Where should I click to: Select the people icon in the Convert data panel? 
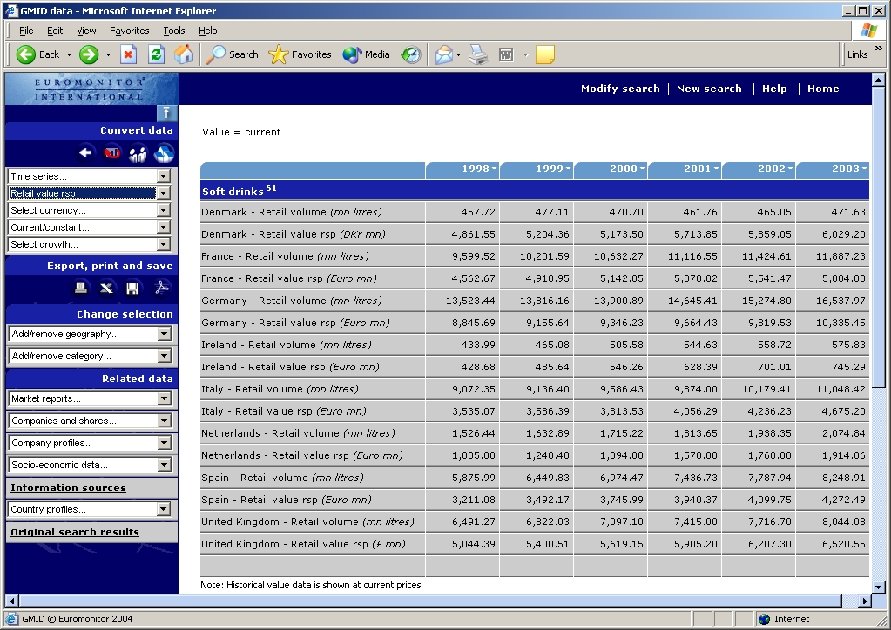coord(136,152)
